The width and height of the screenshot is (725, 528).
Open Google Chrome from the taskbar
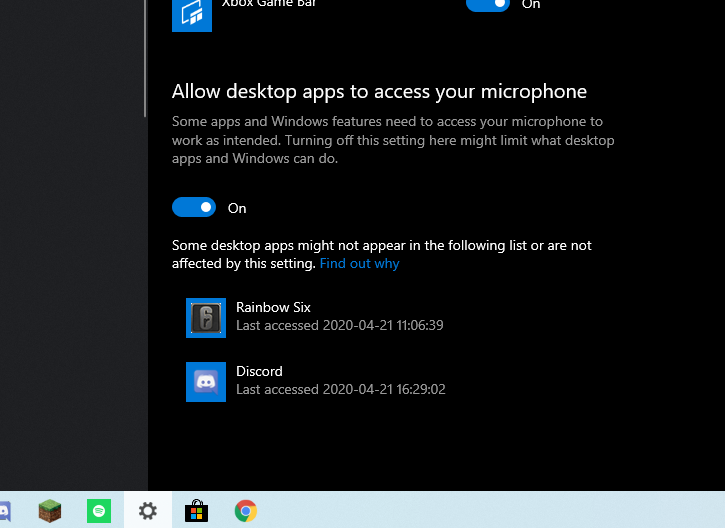pyautogui.click(x=245, y=511)
